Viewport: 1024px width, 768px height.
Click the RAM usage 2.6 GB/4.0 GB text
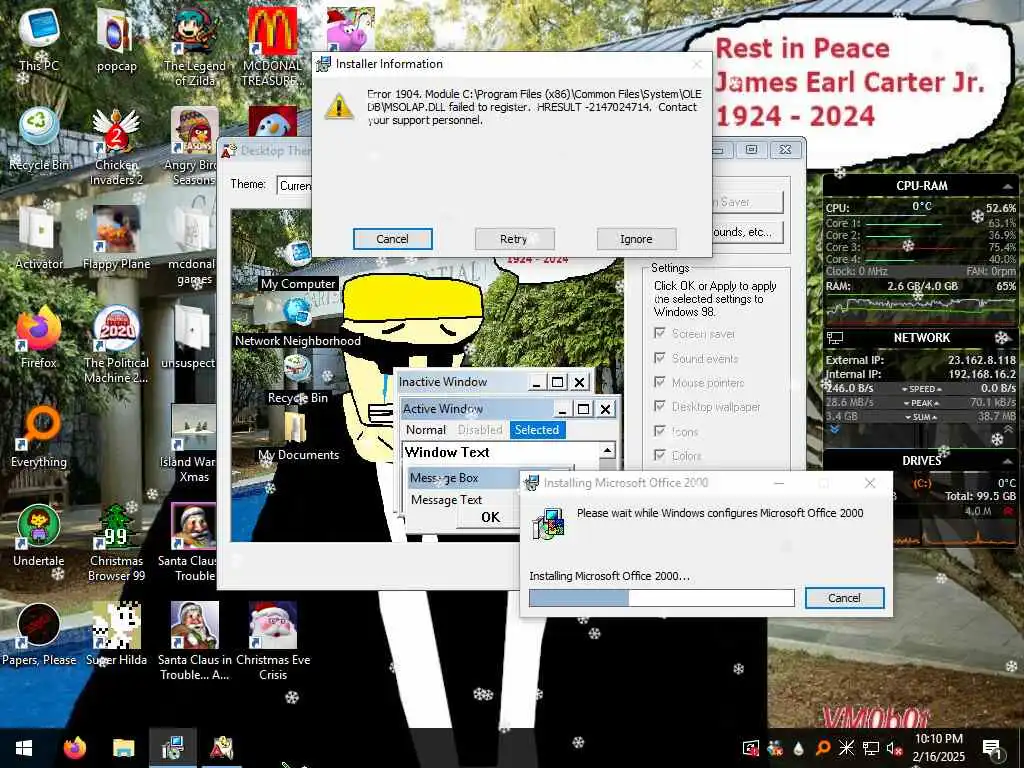tap(922, 286)
